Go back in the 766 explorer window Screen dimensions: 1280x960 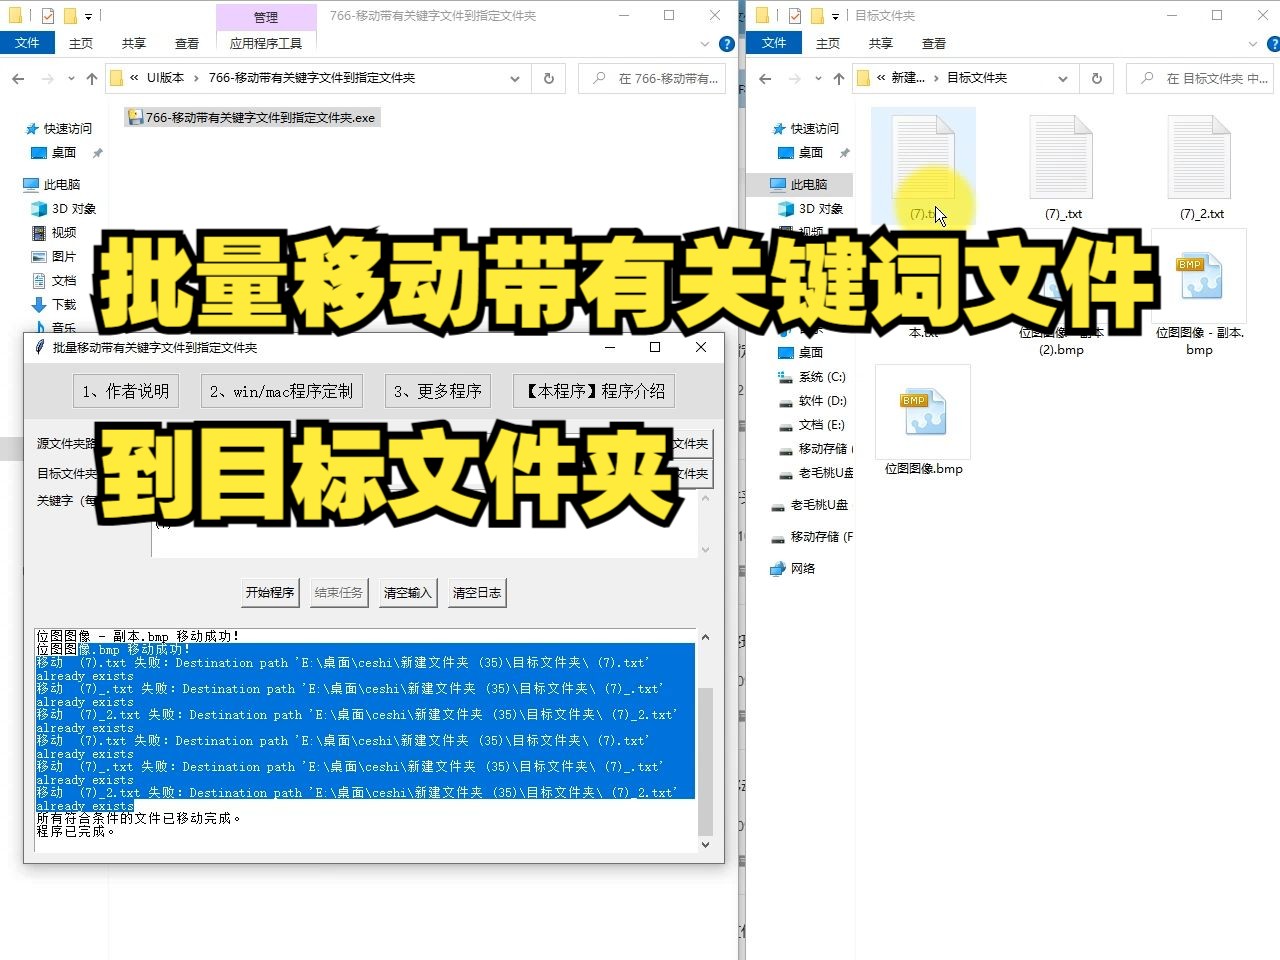click(18, 78)
